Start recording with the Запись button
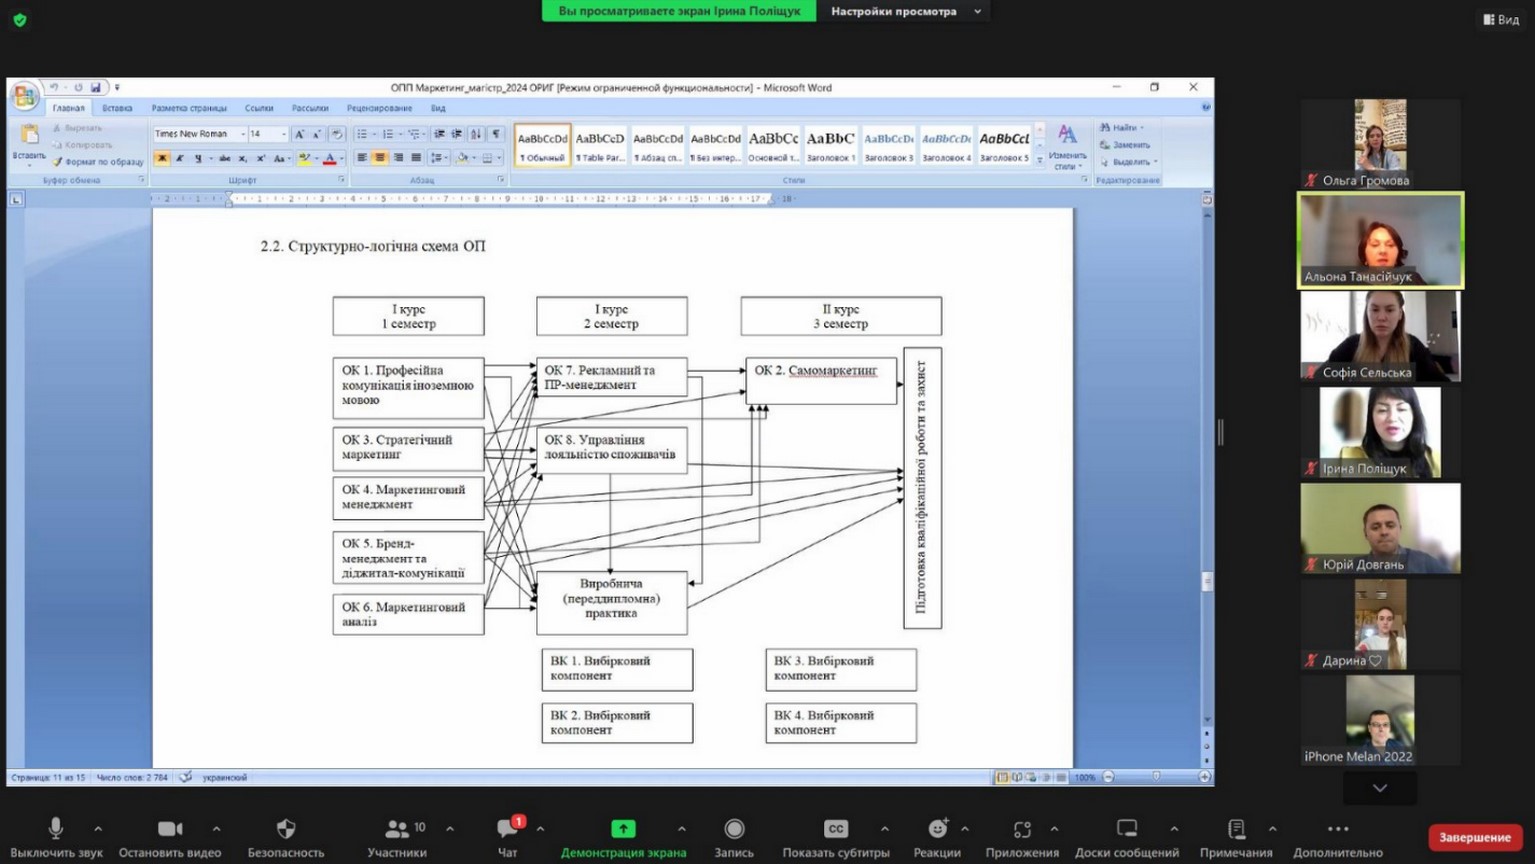Screen dimensions: 1535x864 (x=734, y=829)
